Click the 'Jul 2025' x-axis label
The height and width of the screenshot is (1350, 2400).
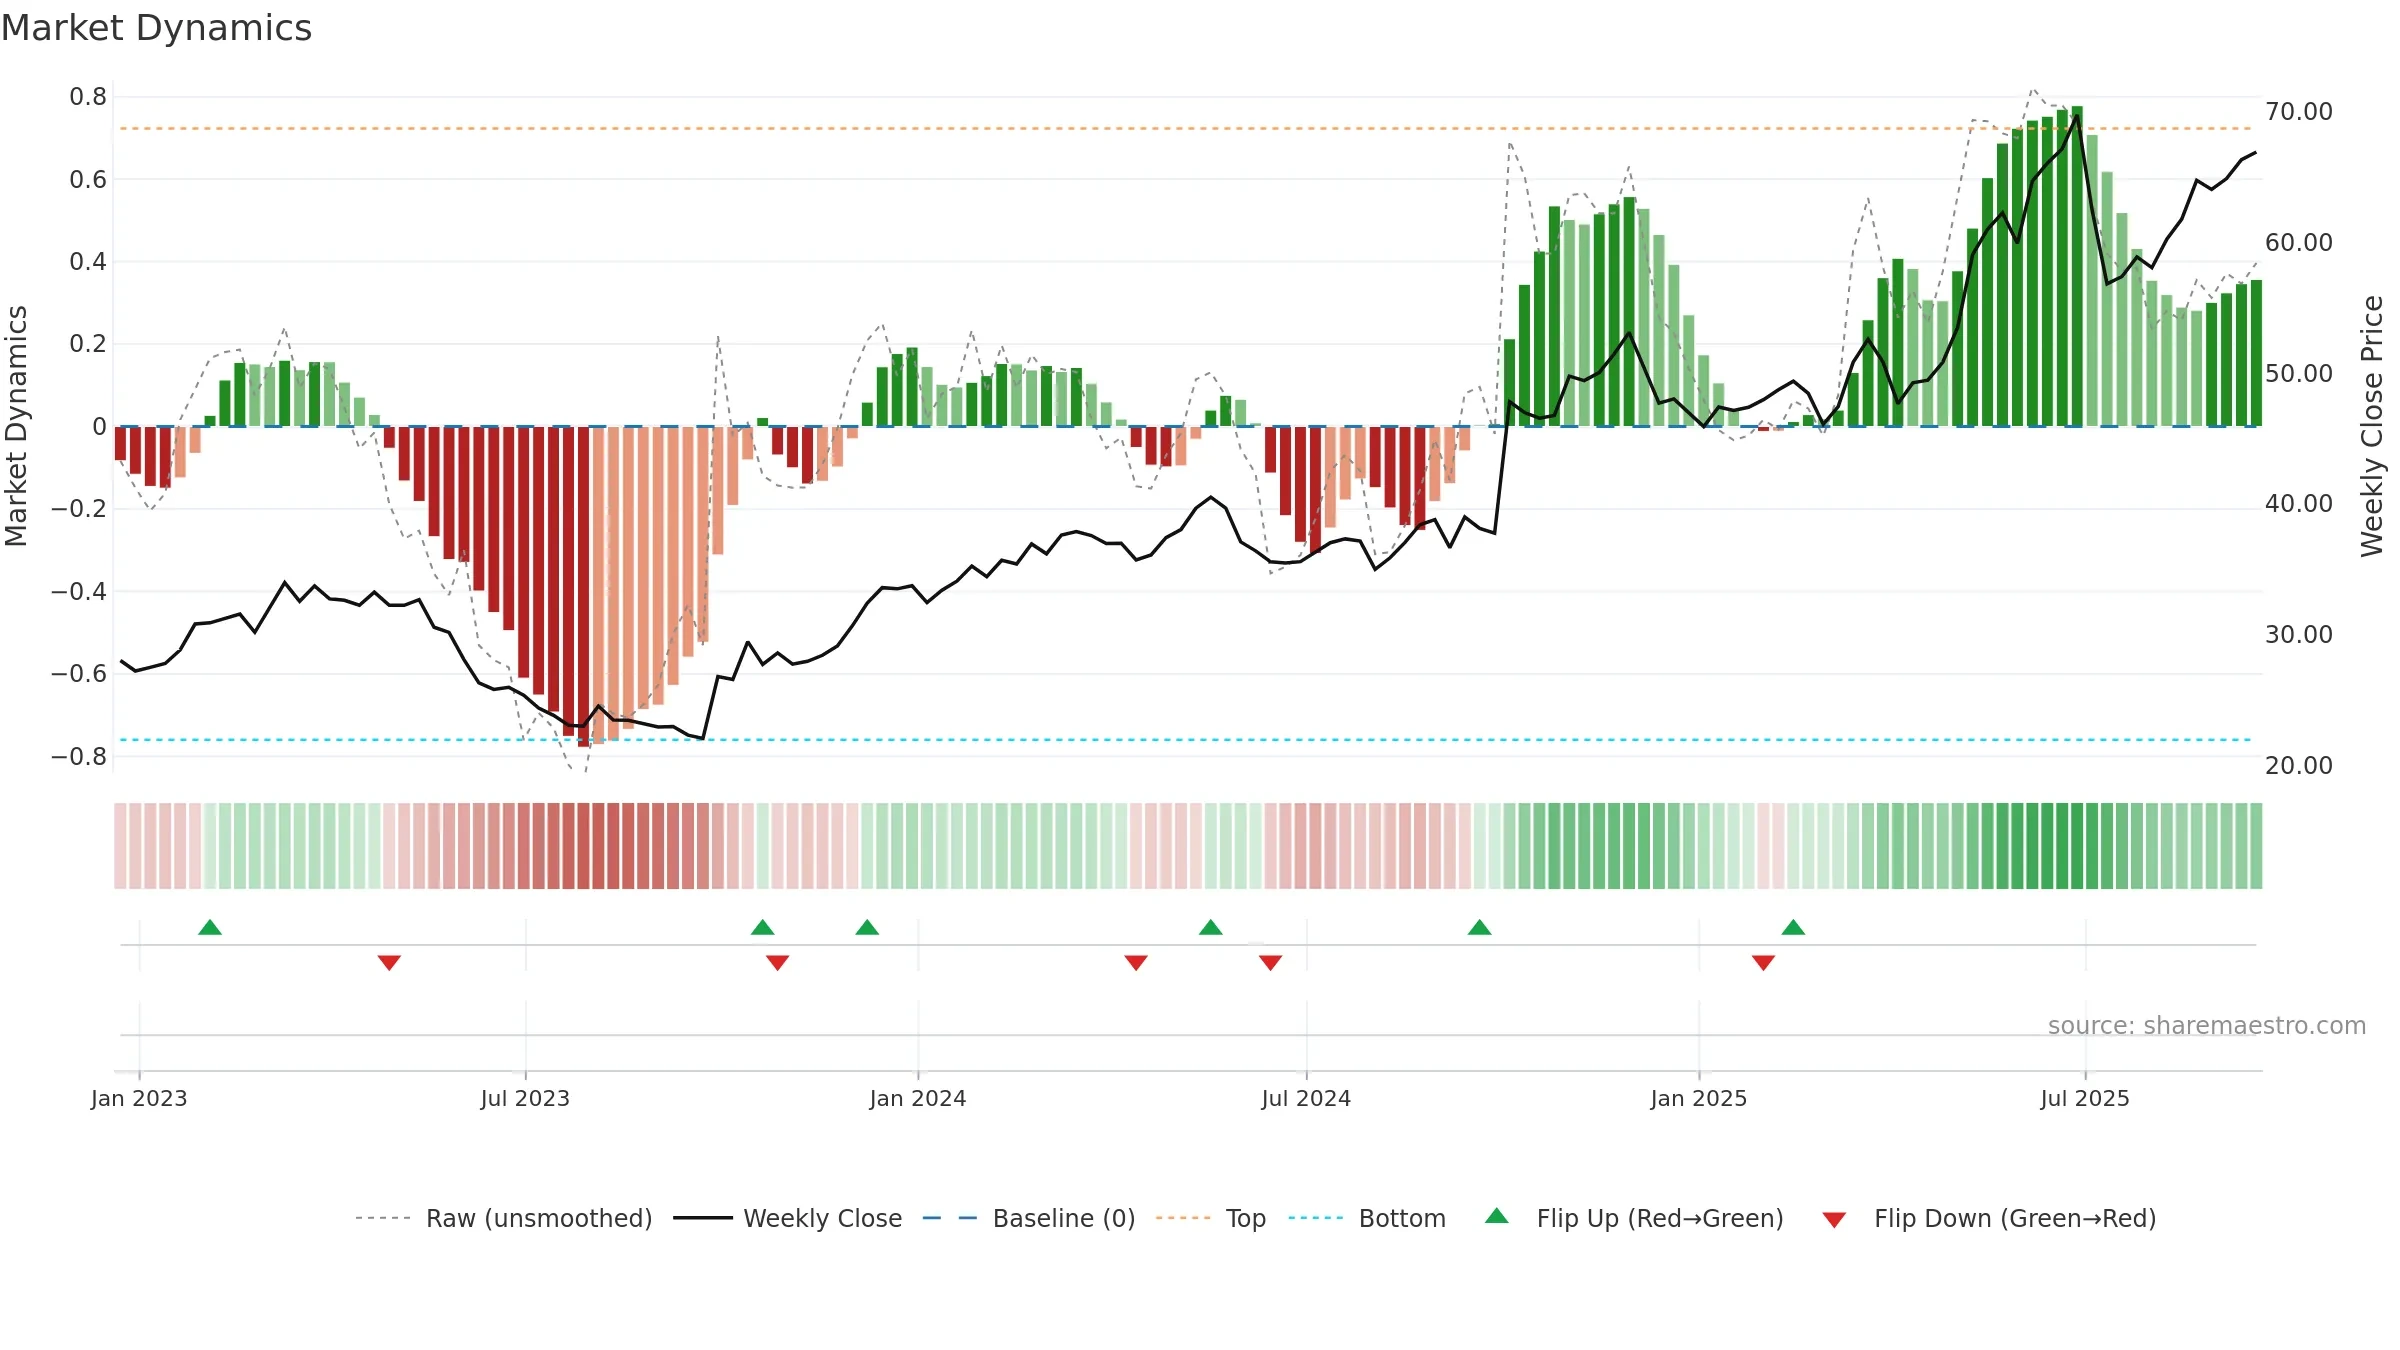tap(2085, 1098)
